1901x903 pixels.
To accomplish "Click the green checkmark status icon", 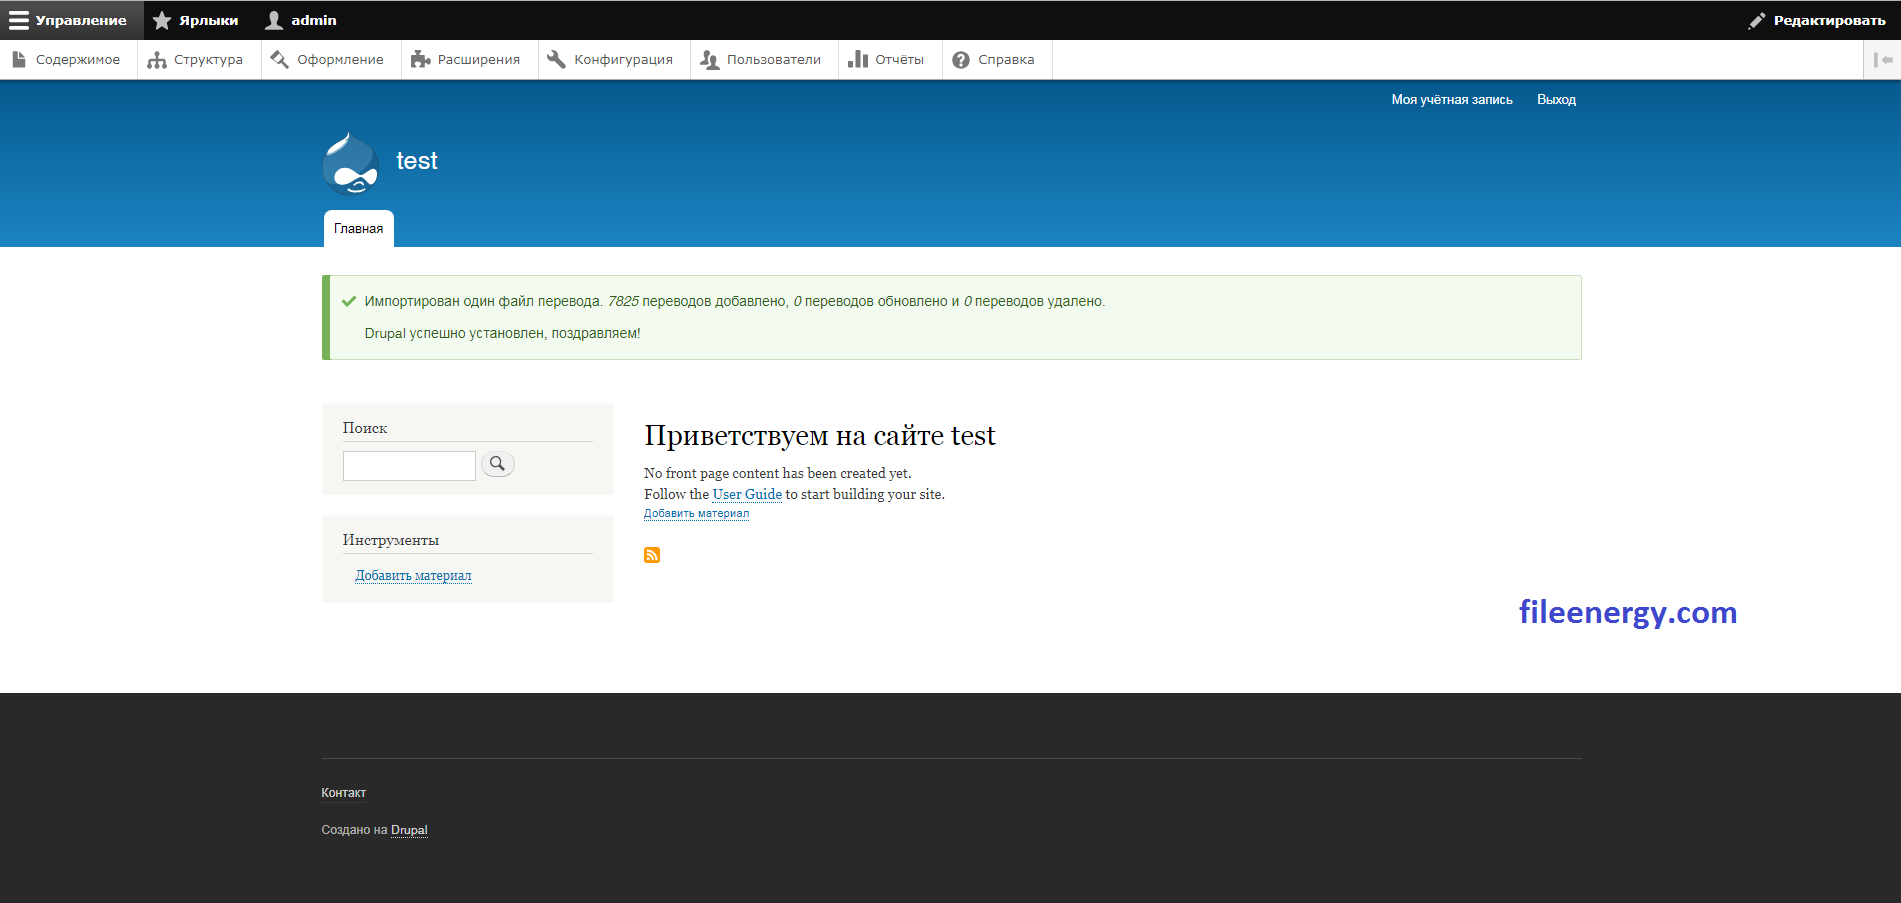I will 349,301.
